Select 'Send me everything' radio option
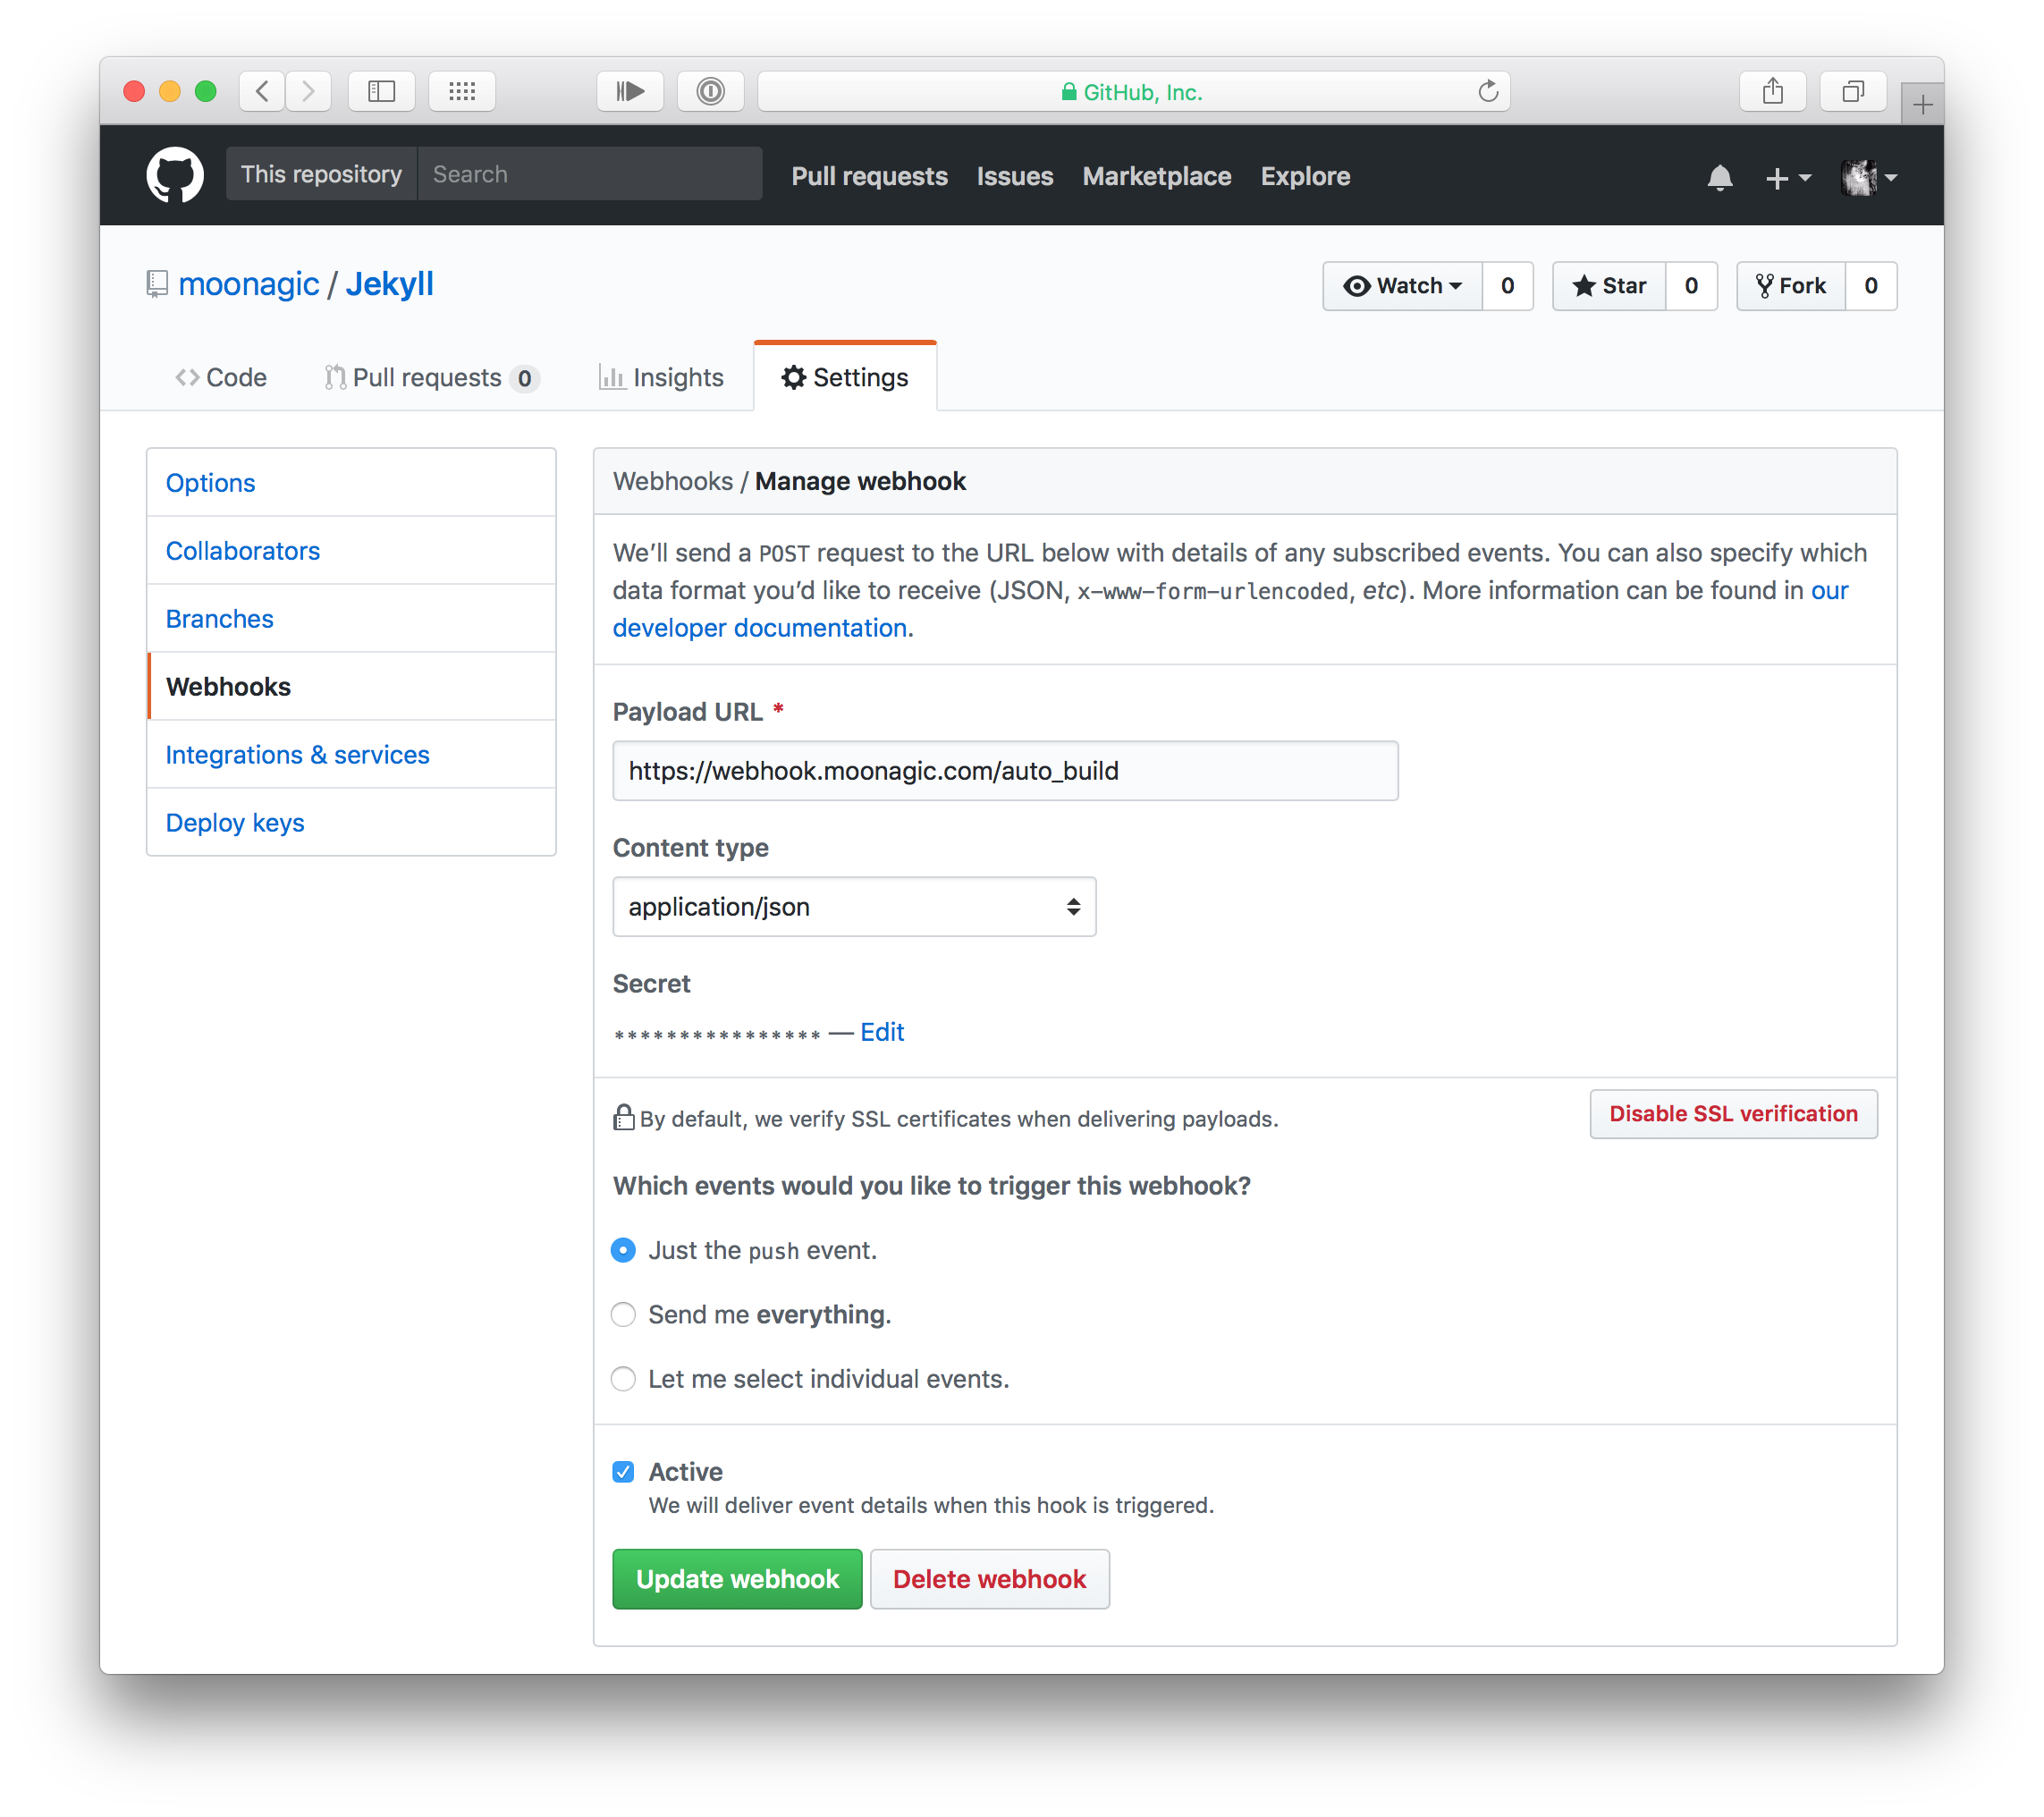The height and width of the screenshot is (1817, 2044). (623, 1314)
